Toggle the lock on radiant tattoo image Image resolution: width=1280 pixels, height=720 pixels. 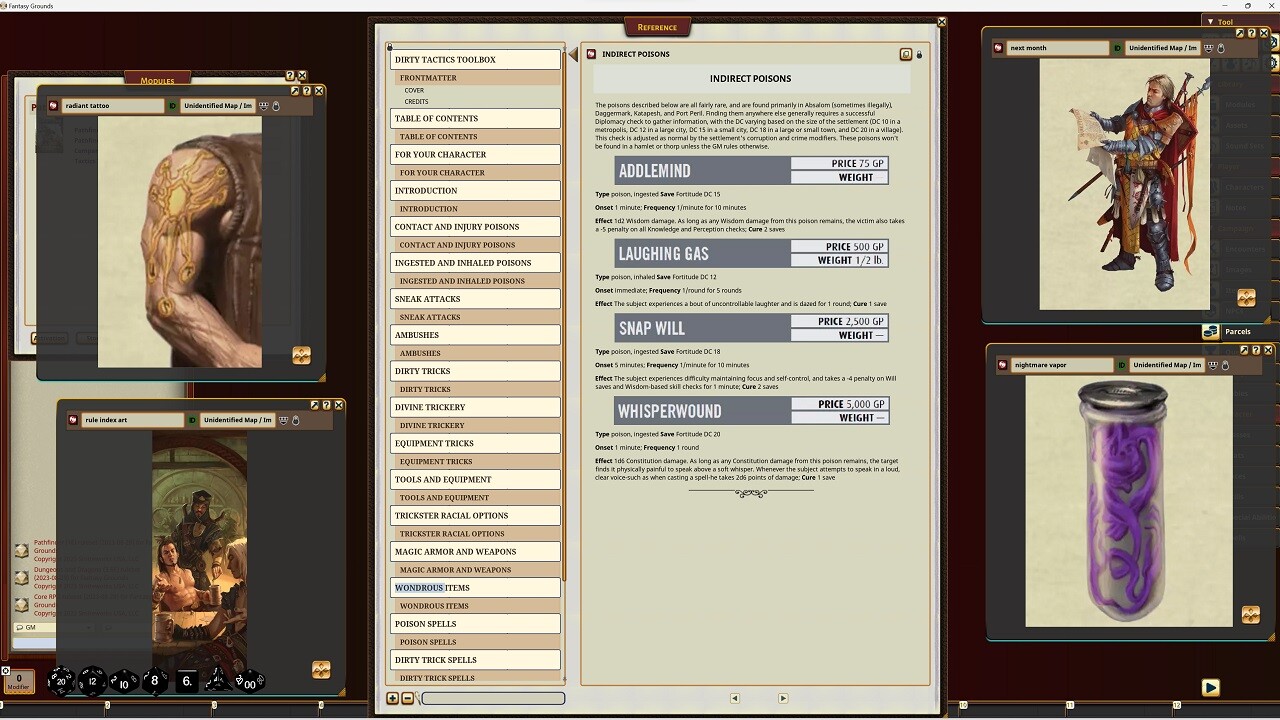click(276, 106)
